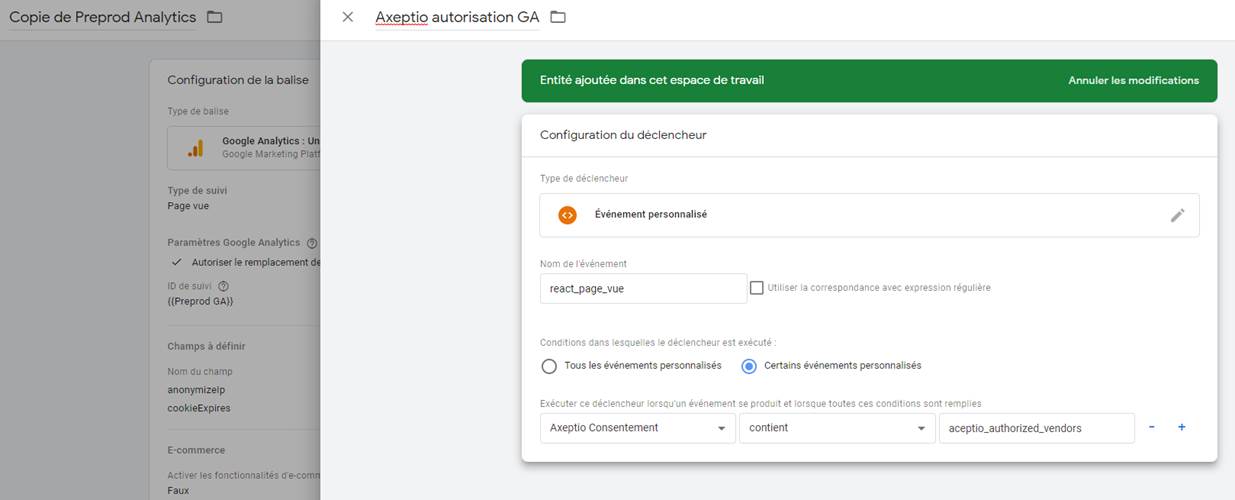Edit the trigger type with the pencil icon

pos(1177,215)
